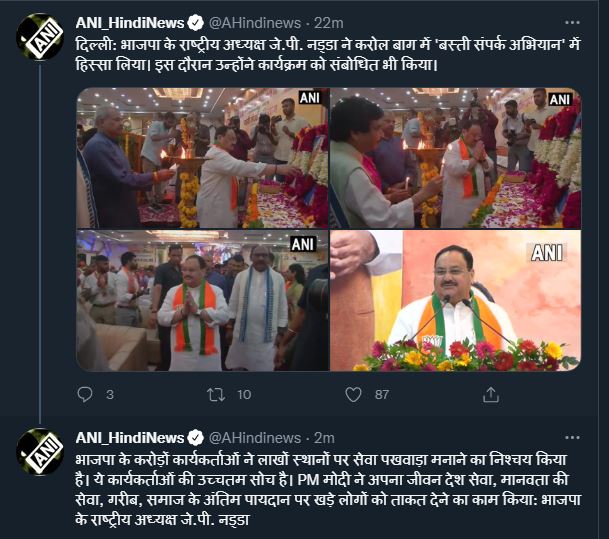This screenshot has height=539, width=609.
Task: View bottom-right podium speech photo
Action: (456, 301)
